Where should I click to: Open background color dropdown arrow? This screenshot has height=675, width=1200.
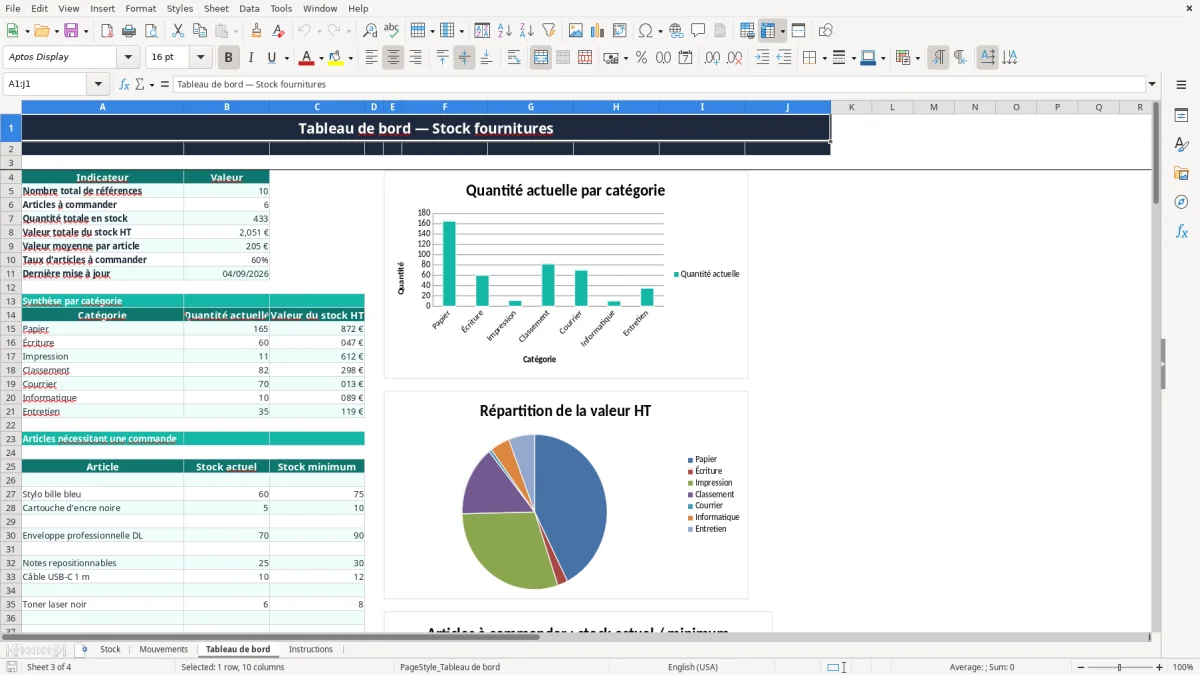(x=350, y=58)
